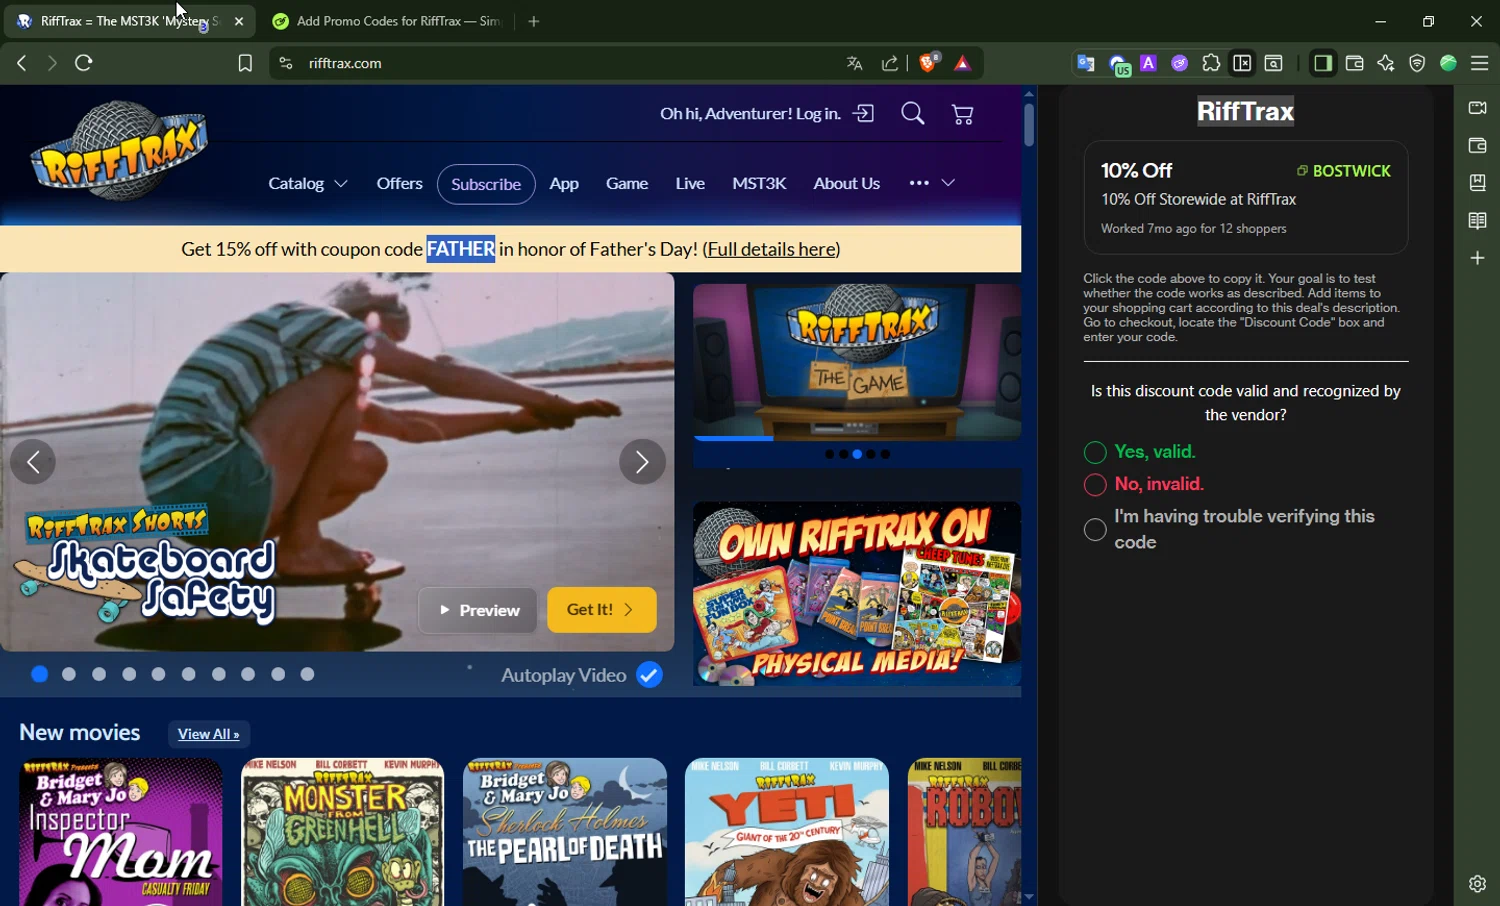Reload the page with the refresh icon
This screenshot has width=1500, height=906.
pyautogui.click(x=84, y=63)
